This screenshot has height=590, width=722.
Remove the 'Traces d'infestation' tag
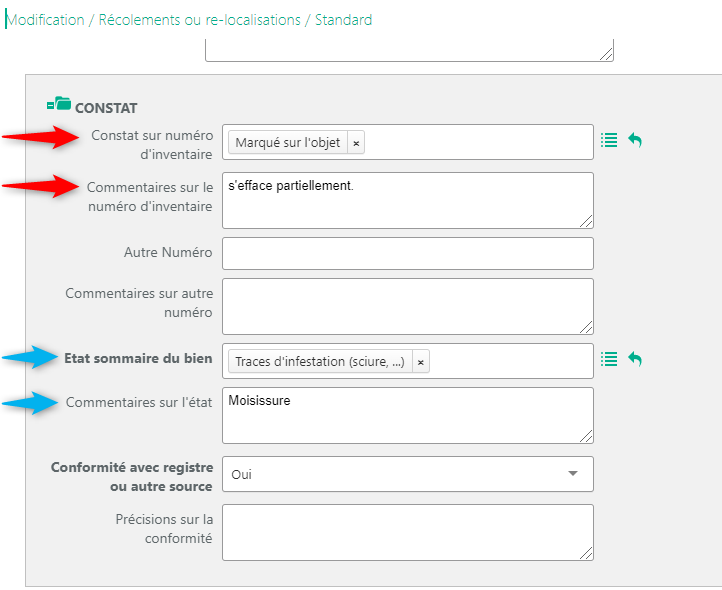(420, 362)
